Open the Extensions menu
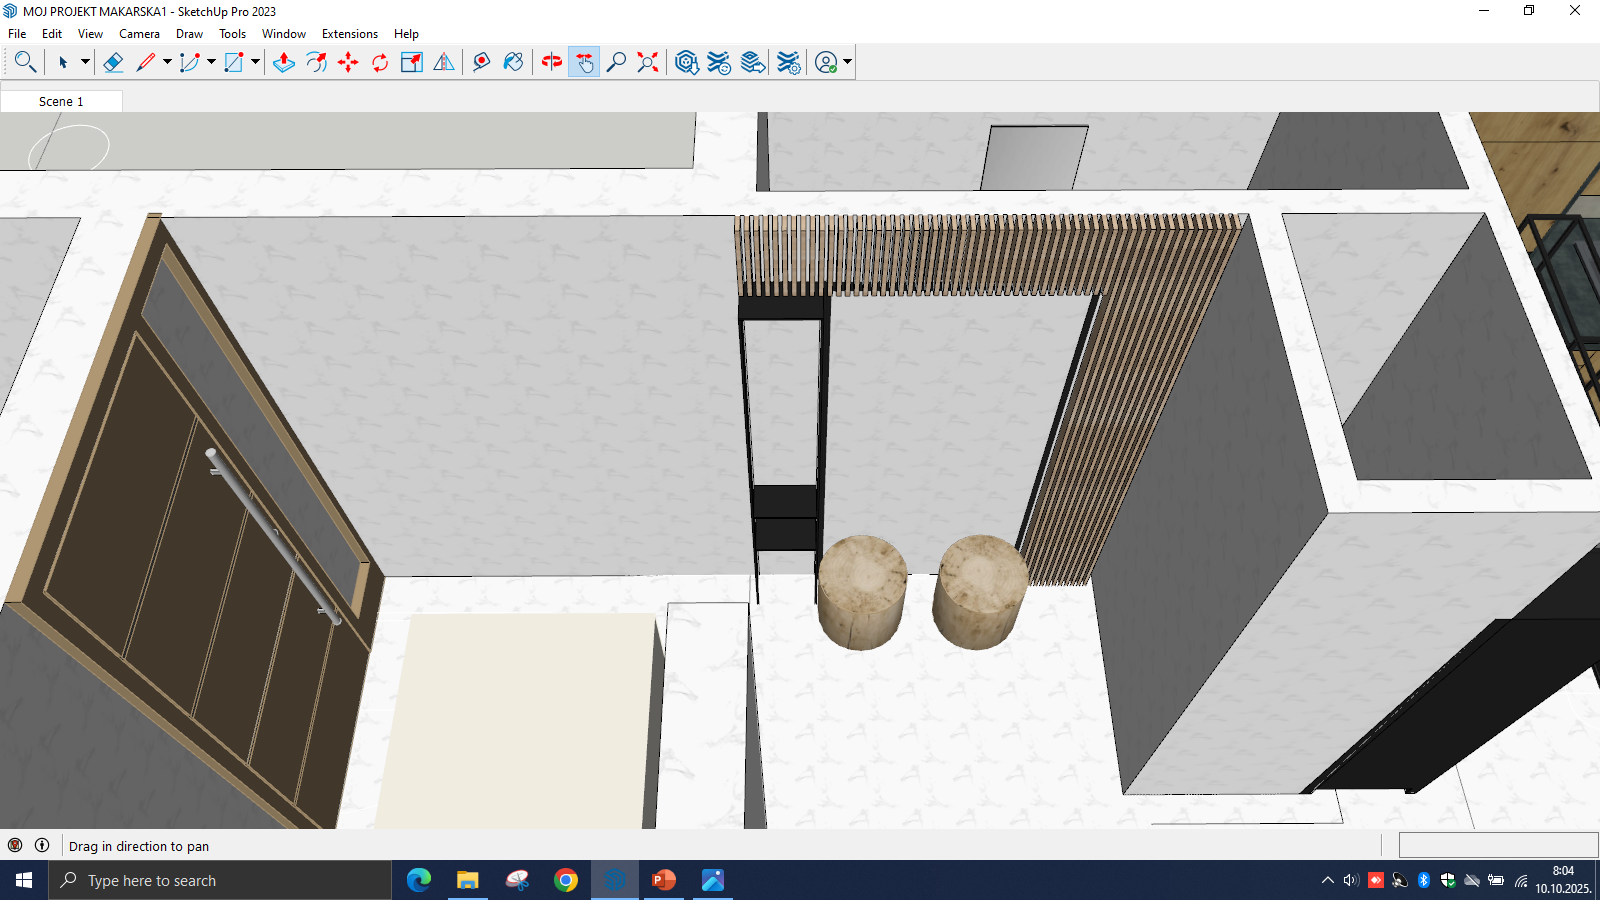1600x900 pixels. [349, 34]
